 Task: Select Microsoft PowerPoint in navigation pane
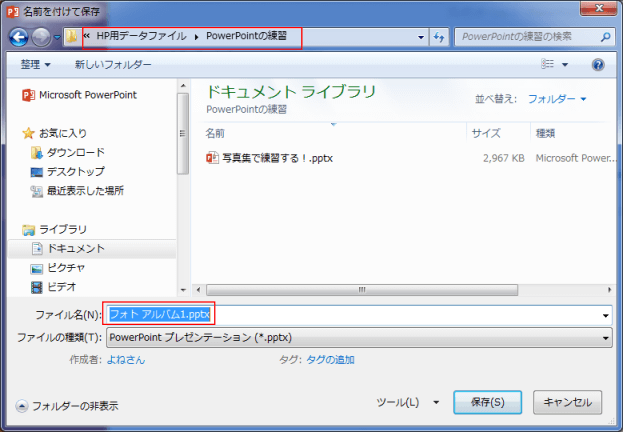point(79,95)
